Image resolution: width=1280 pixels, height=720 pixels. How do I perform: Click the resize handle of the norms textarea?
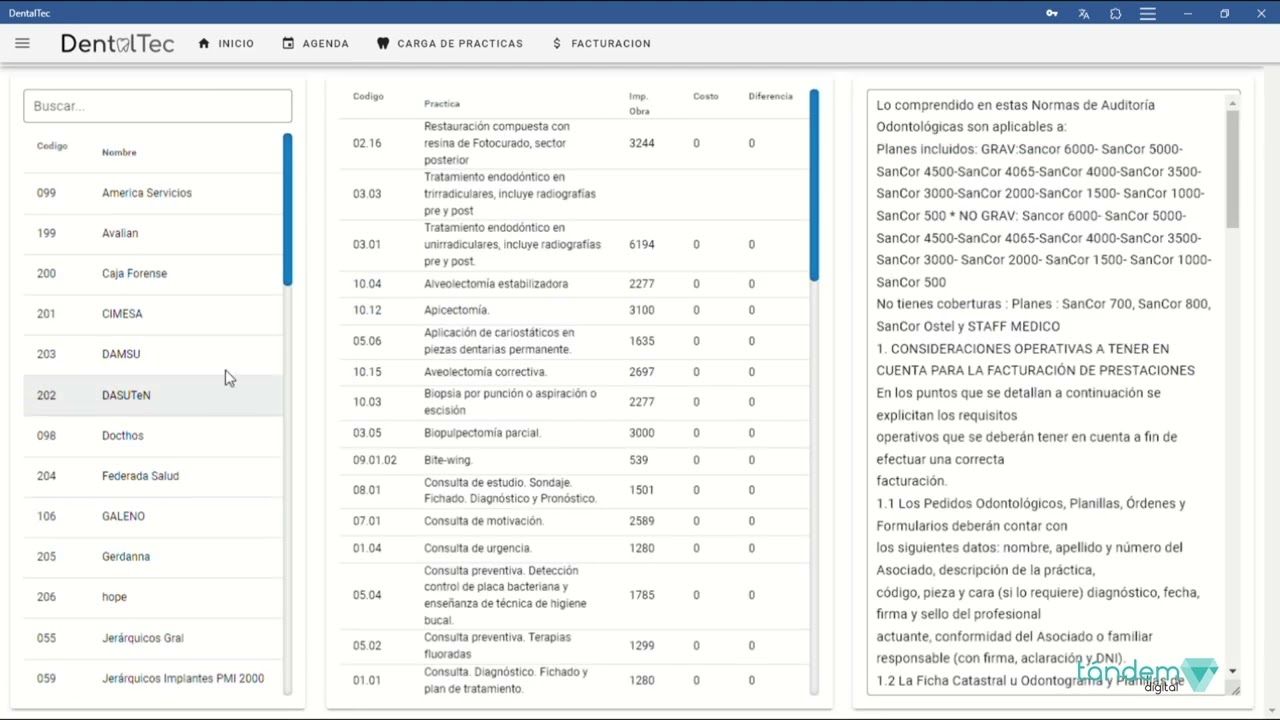click(1234, 689)
